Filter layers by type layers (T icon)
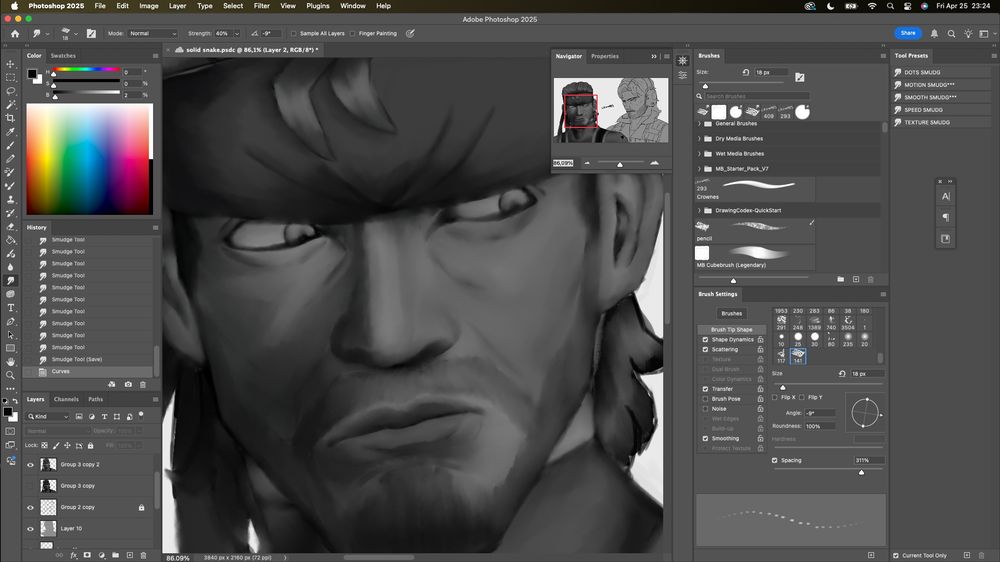Image resolution: width=1000 pixels, height=562 pixels. [104, 417]
